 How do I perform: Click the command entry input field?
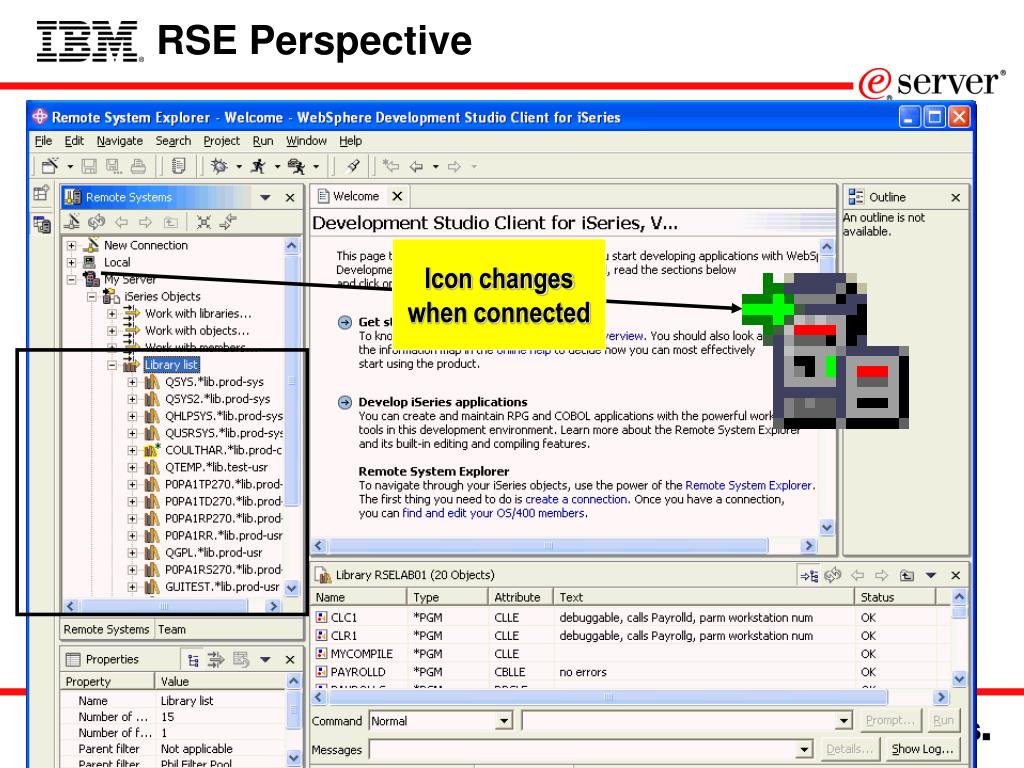(679, 721)
